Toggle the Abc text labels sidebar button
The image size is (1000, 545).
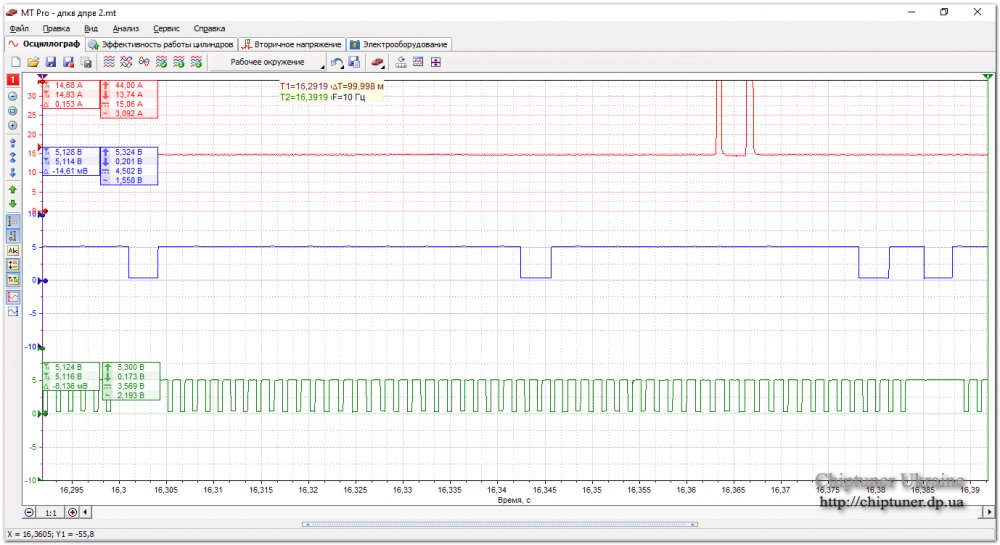pos(13,251)
